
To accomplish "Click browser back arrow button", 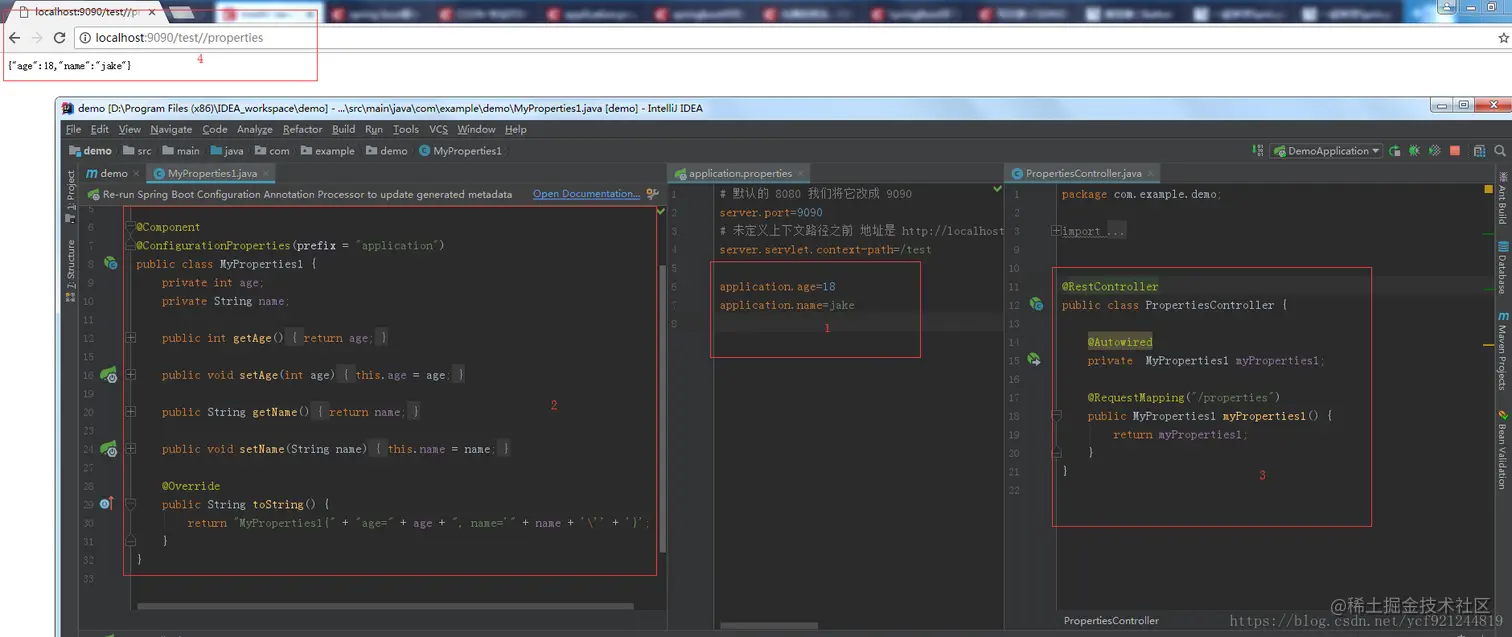I will click(x=13, y=37).
